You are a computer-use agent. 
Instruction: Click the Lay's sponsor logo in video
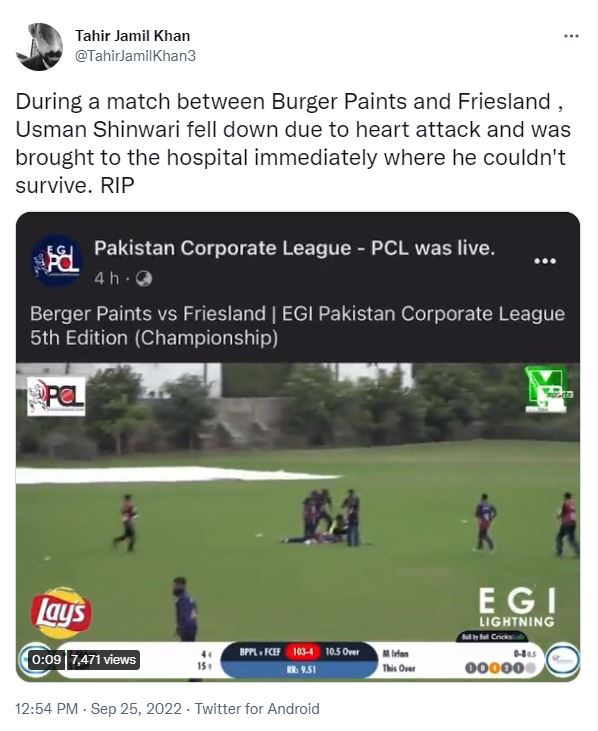(x=61, y=613)
